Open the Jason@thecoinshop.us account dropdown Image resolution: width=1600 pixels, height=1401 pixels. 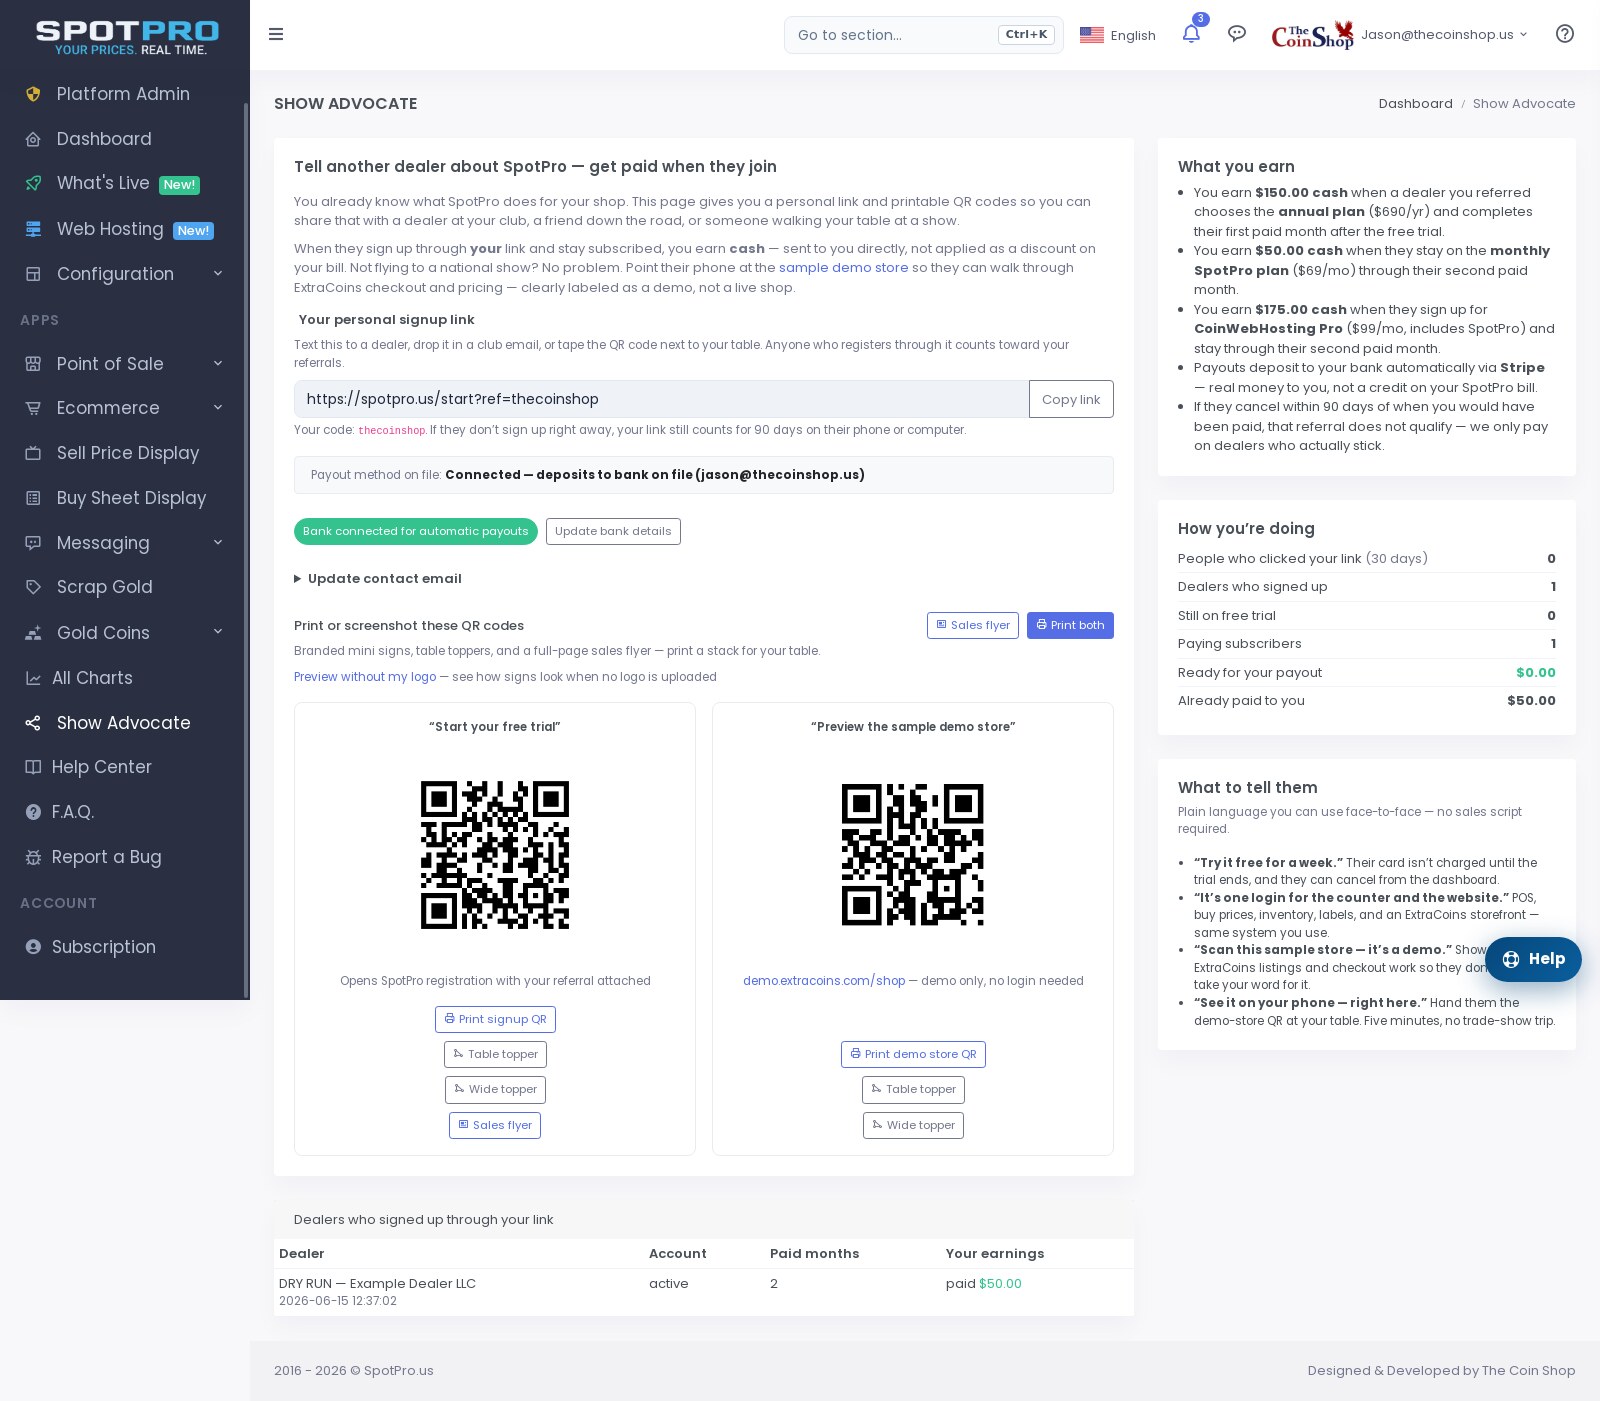pyautogui.click(x=1444, y=35)
